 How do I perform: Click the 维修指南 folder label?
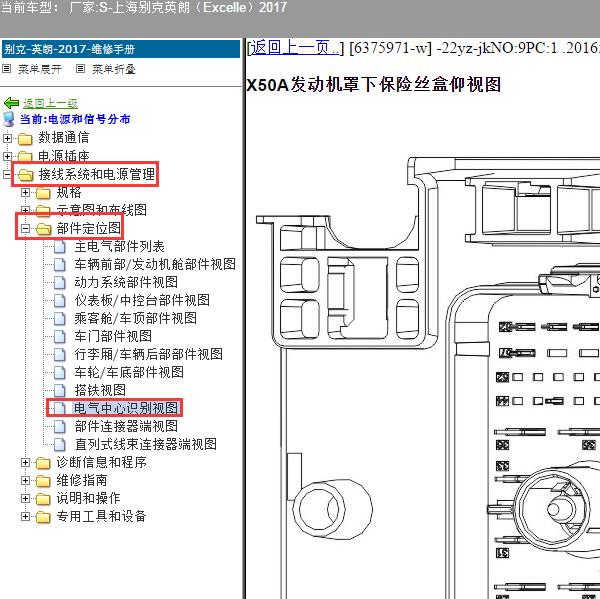pyautogui.click(x=82, y=480)
